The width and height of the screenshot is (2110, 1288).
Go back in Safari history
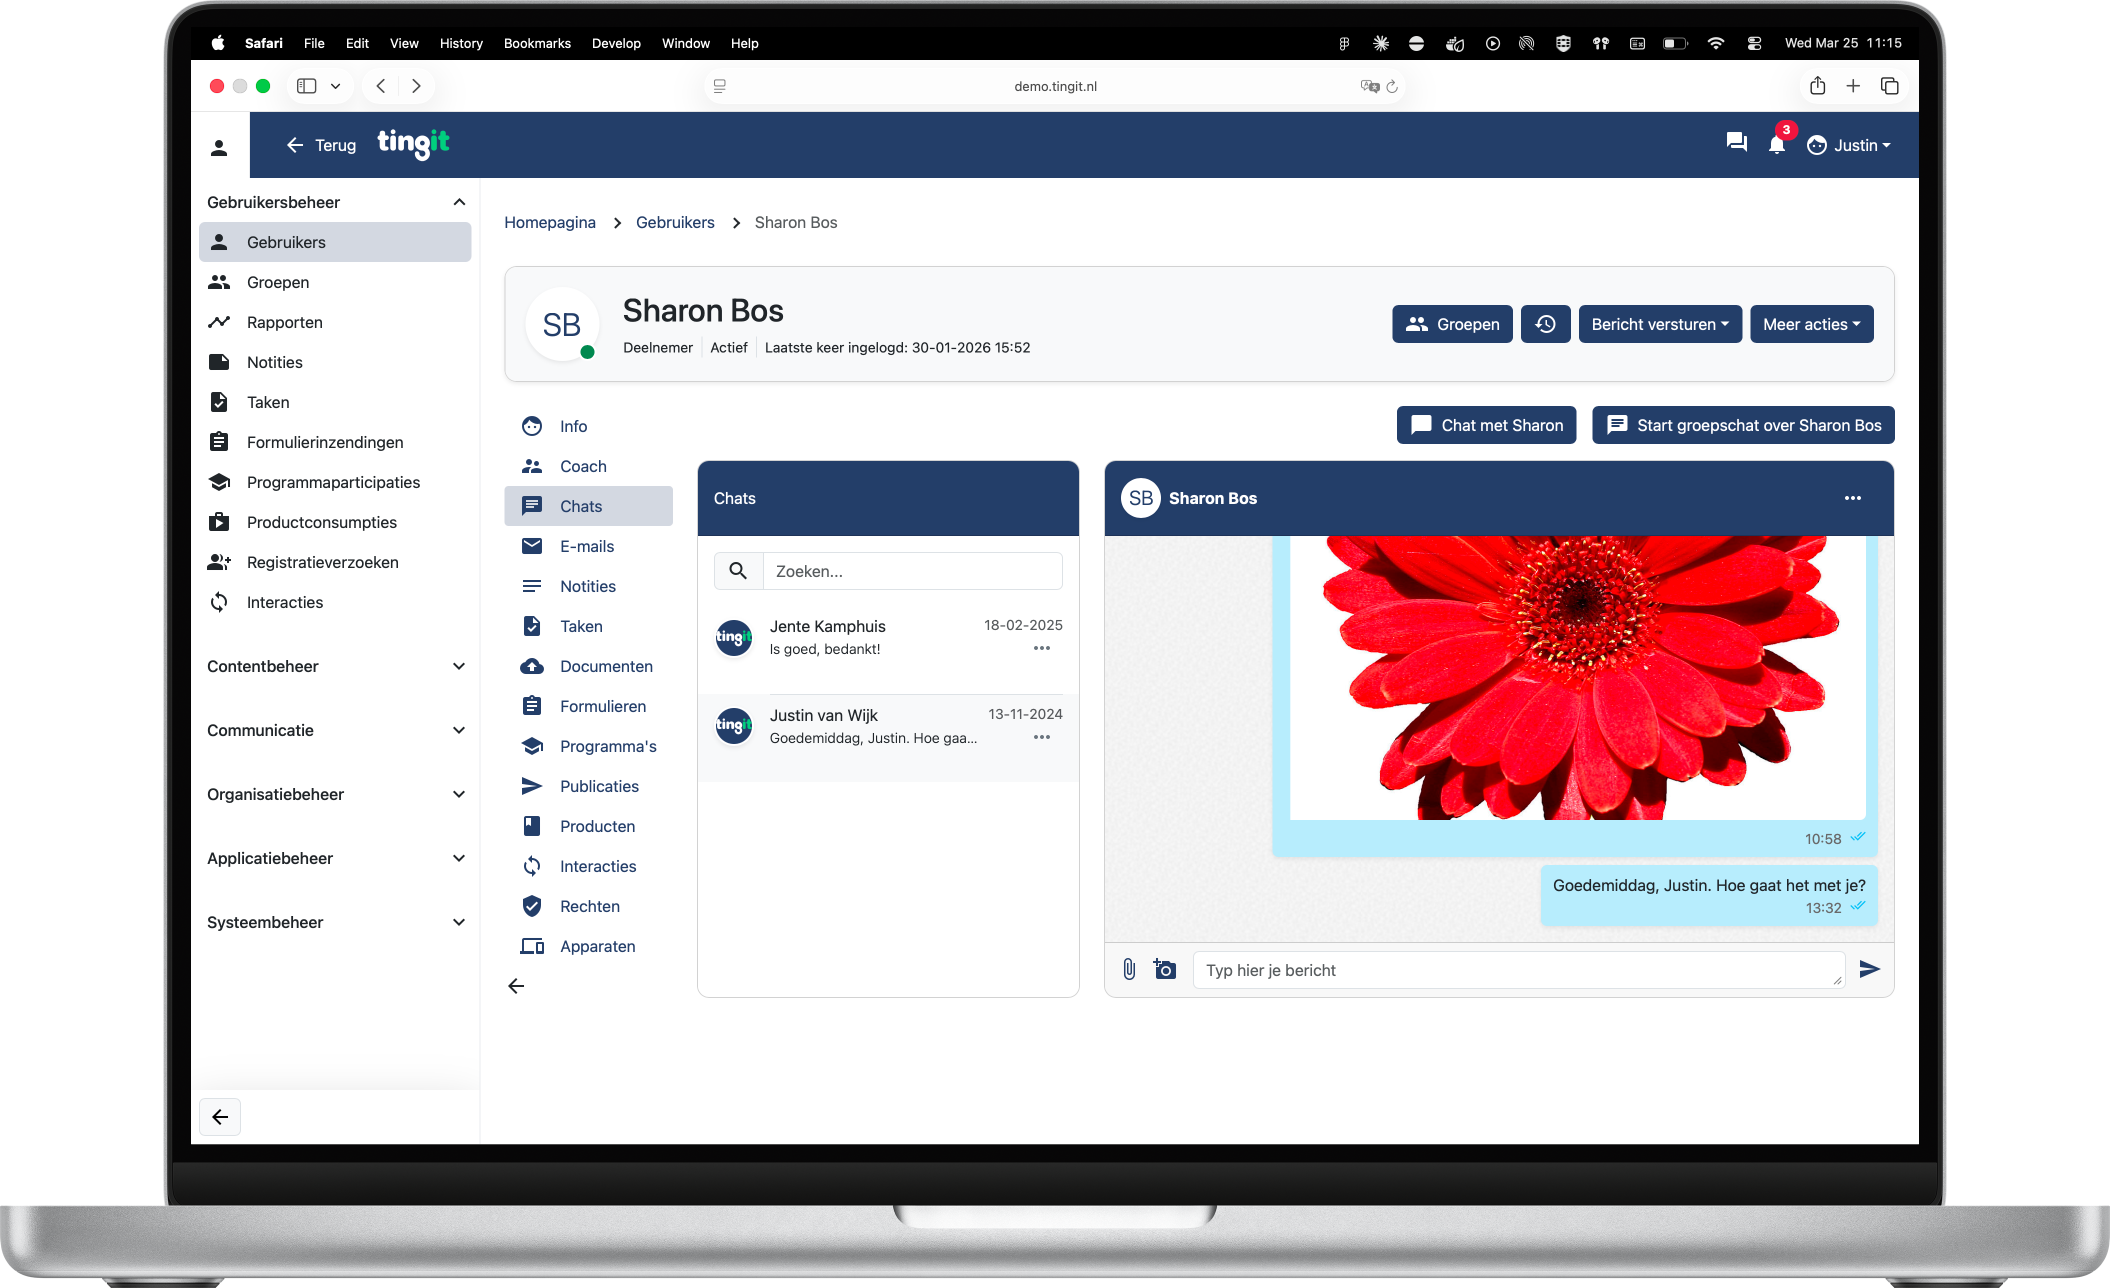(x=381, y=86)
